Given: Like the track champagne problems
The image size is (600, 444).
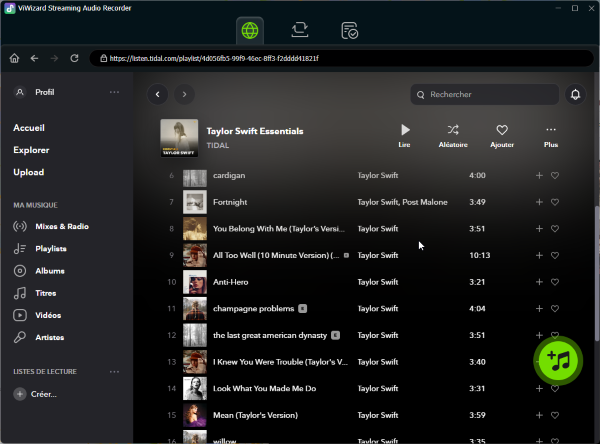Looking at the screenshot, I should 555,309.
